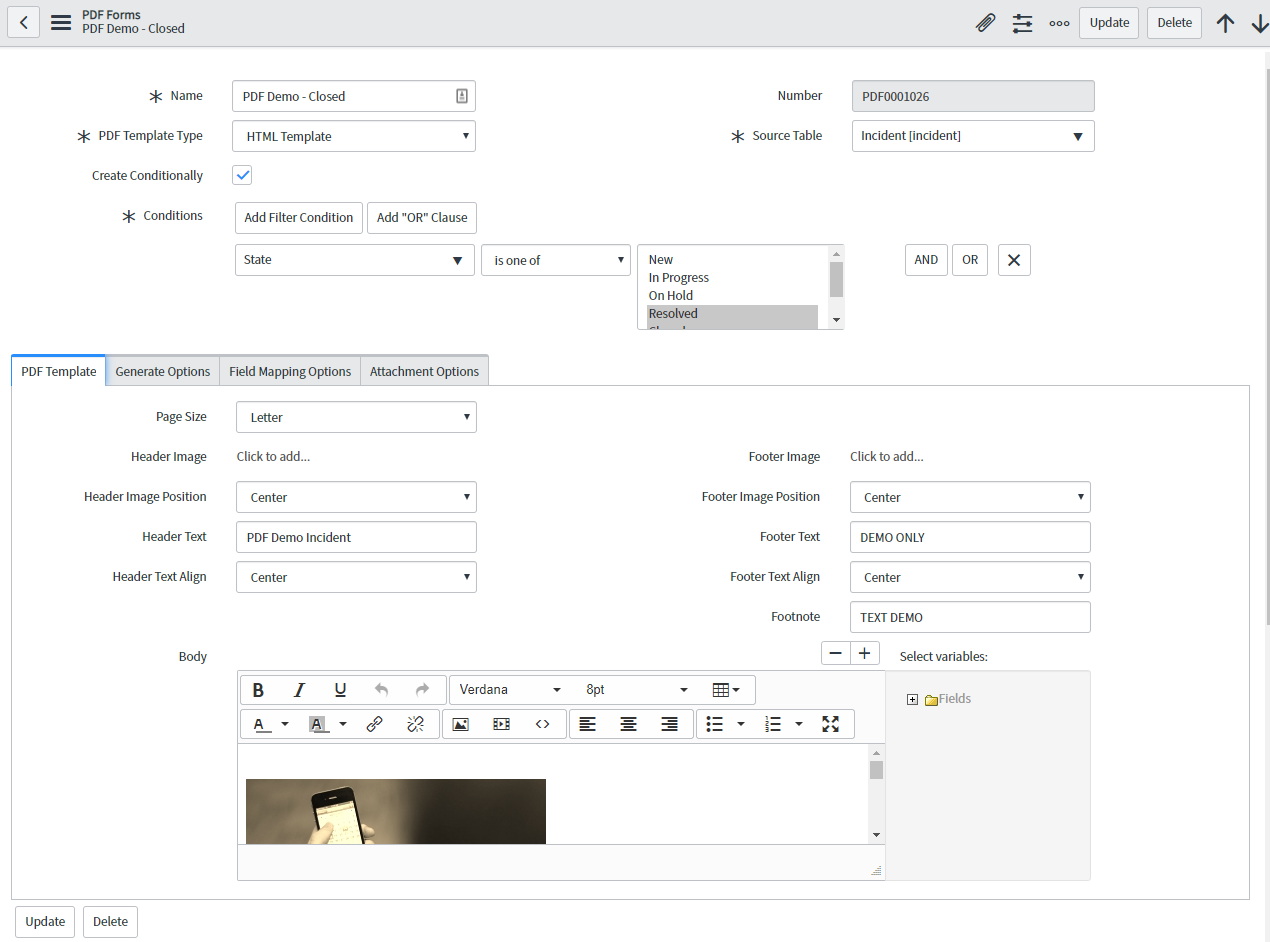1270x942 pixels.
Task: Undo the last edit in the Body editor
Action: click(381, 689)
